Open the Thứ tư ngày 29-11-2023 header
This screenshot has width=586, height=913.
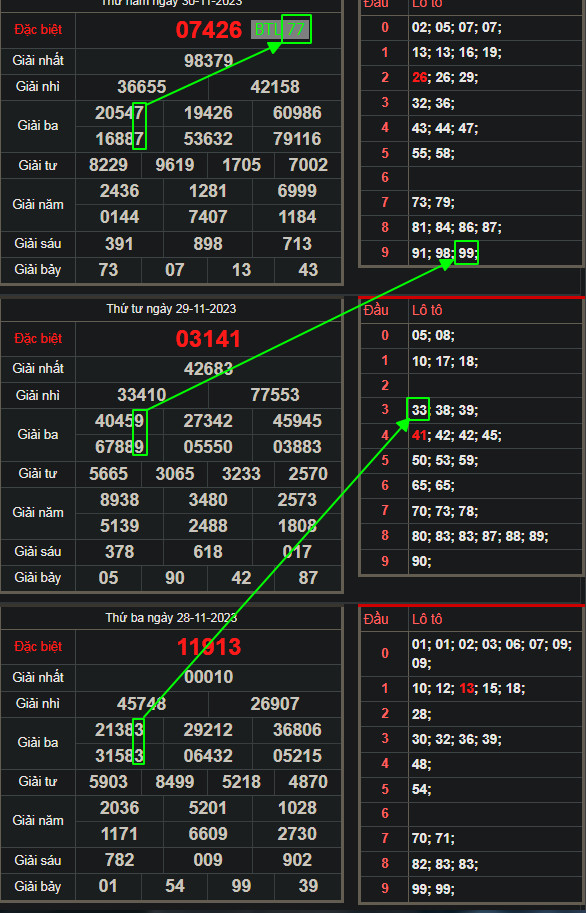(171, 309)
